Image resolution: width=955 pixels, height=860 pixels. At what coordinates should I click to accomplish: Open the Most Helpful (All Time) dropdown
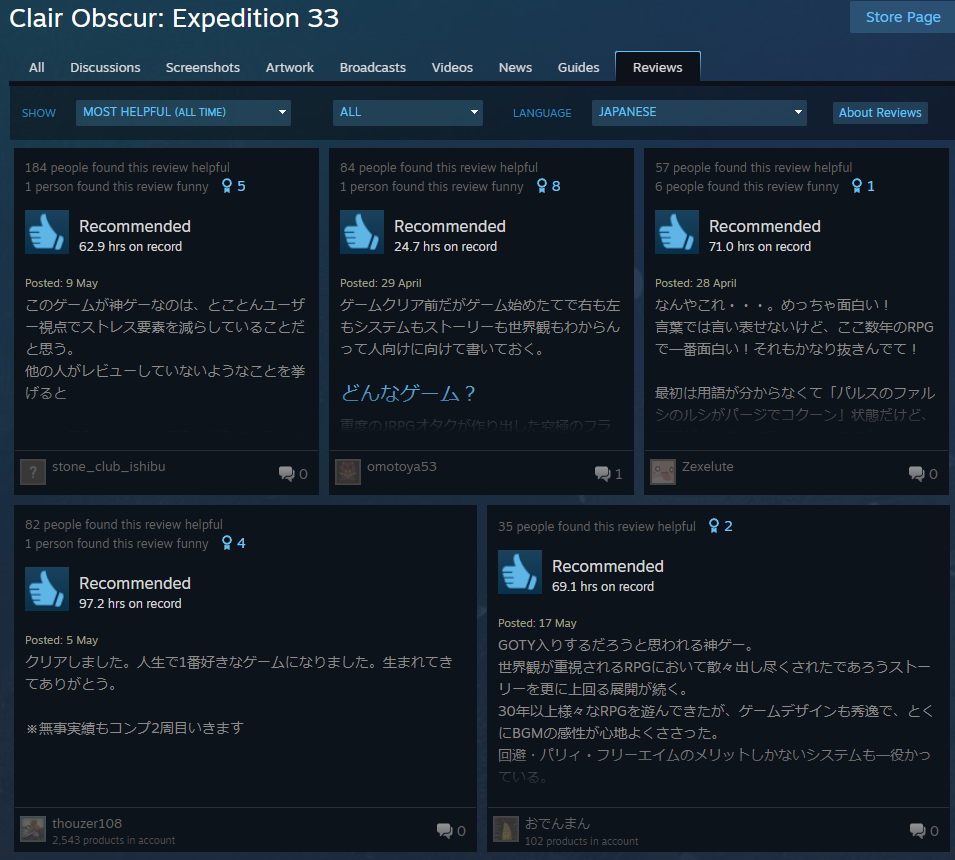pyautogui.click(x=183, y=113)
